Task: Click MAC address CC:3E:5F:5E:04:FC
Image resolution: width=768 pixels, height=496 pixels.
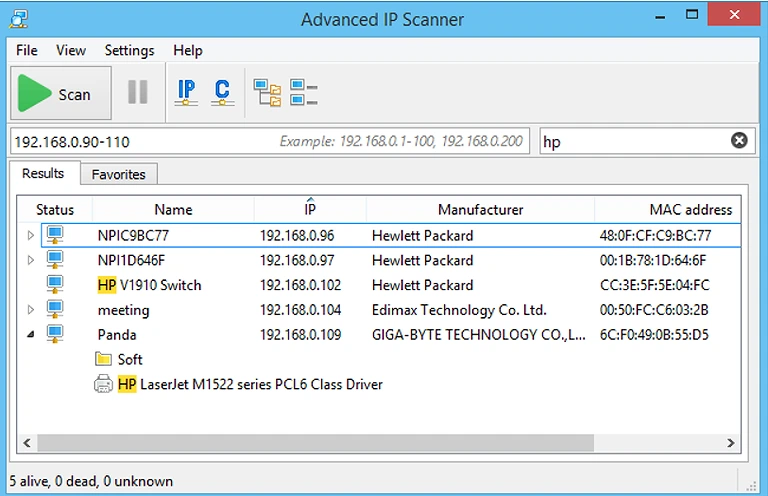Action: click(654, 285)
